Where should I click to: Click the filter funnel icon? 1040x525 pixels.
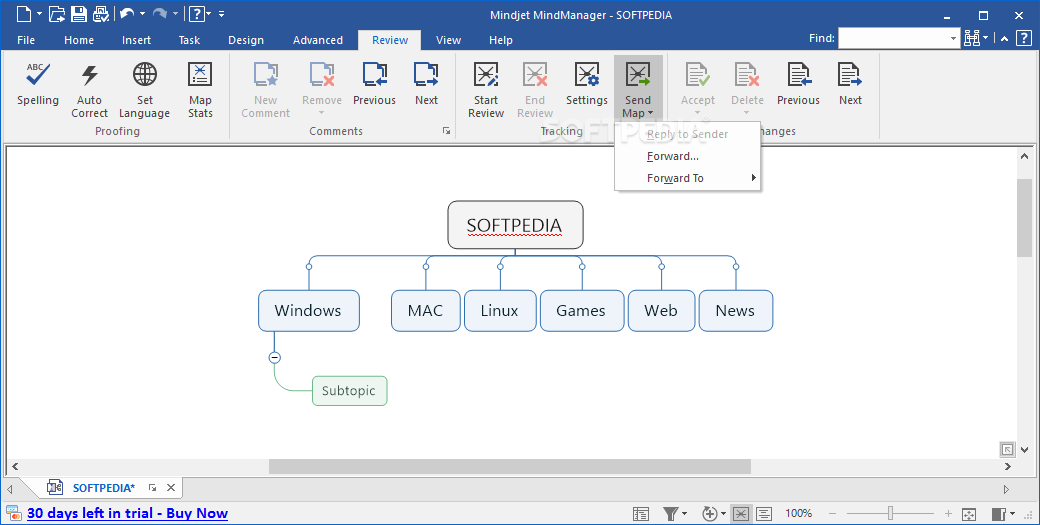[x=671, y=514]
